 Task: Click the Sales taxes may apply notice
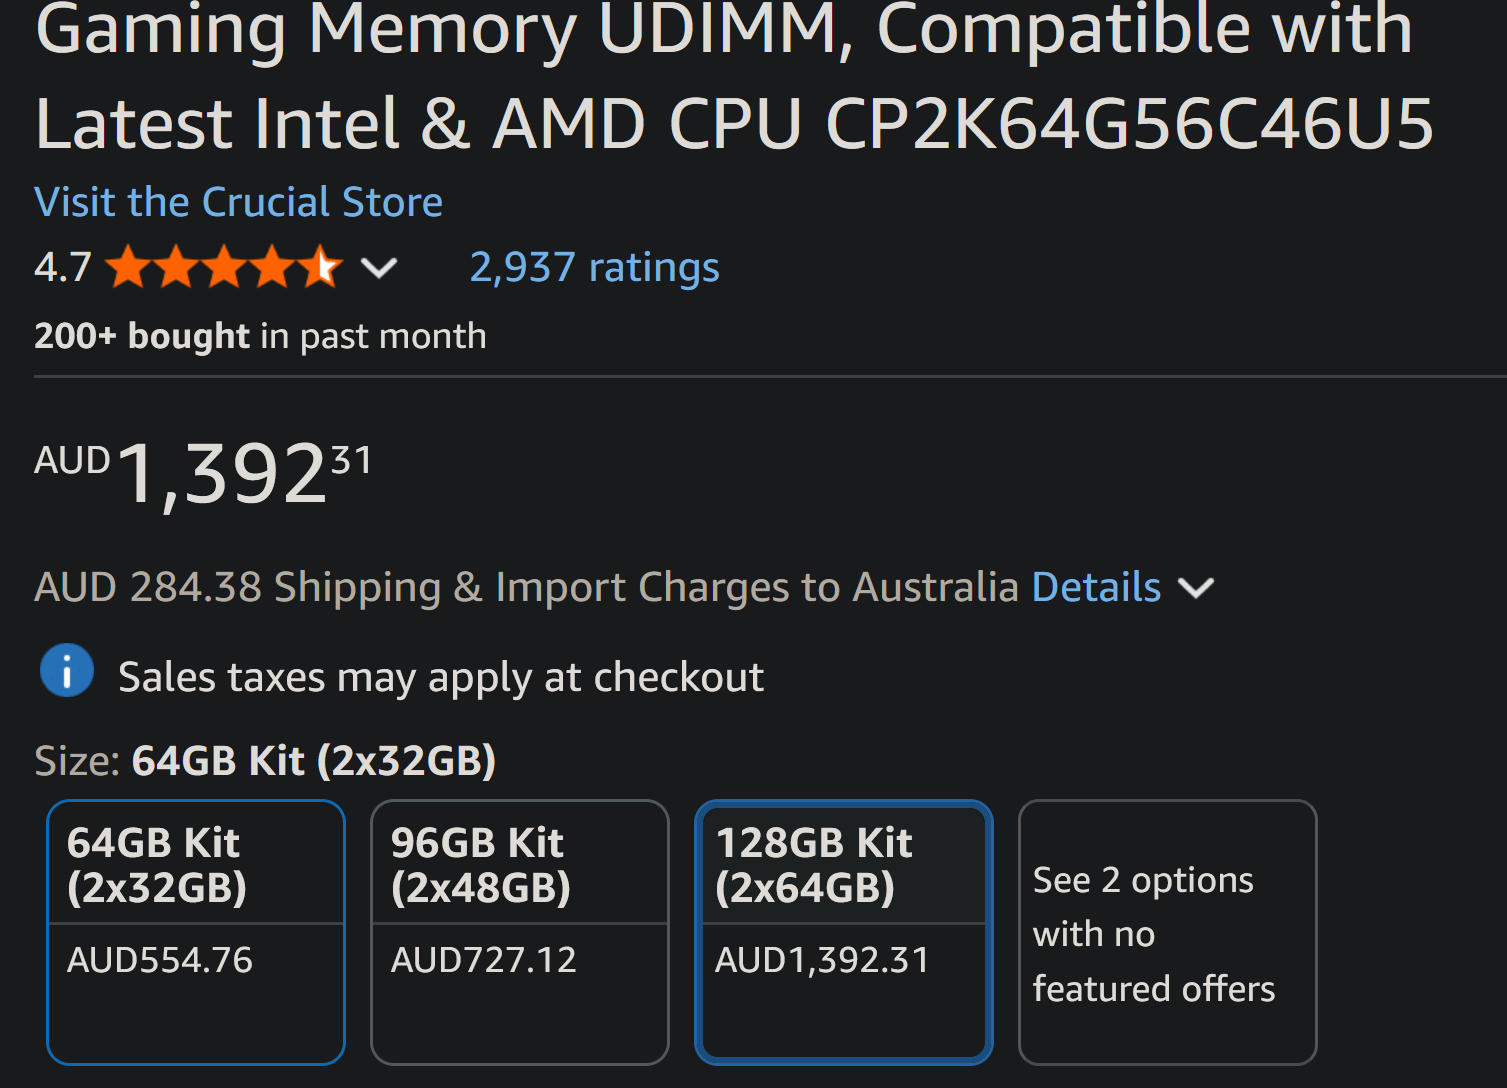tap(441, 678)
